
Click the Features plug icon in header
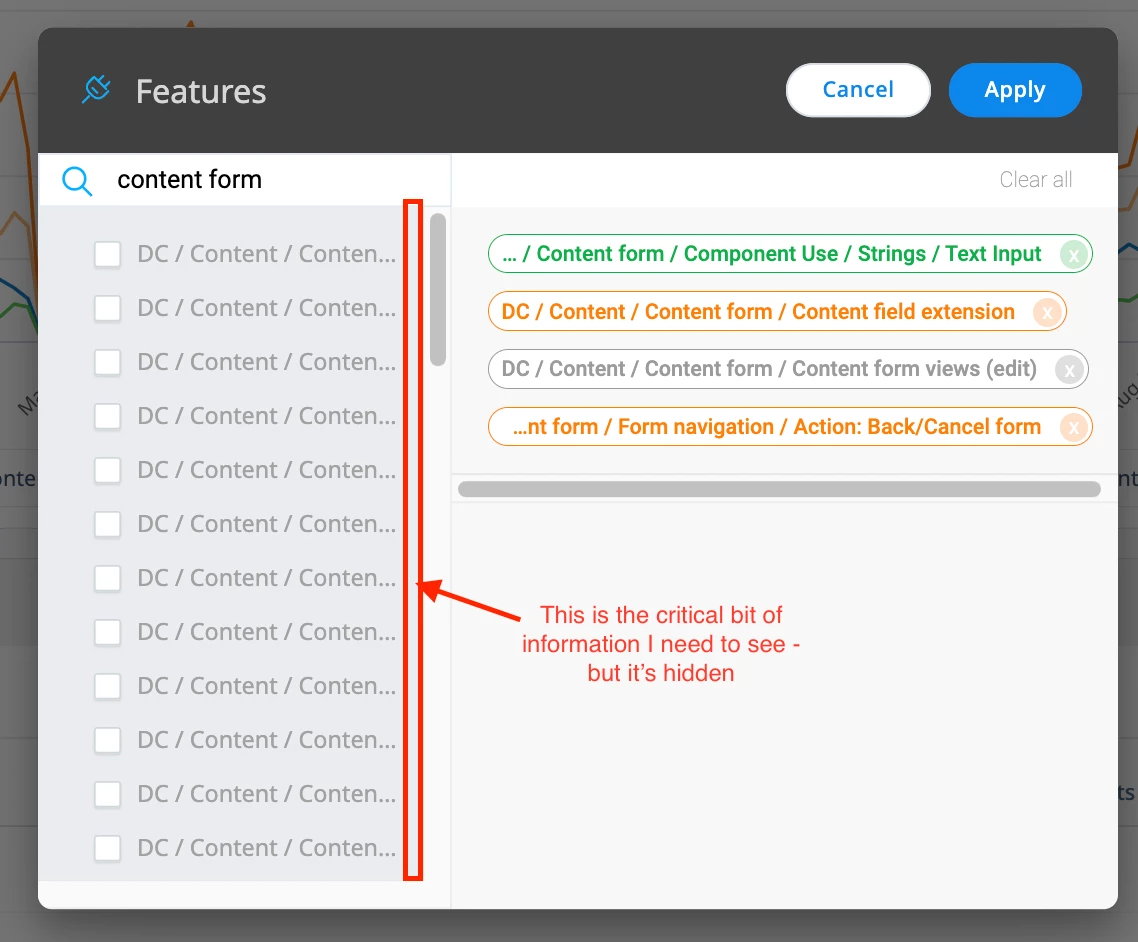click(97, 90)
